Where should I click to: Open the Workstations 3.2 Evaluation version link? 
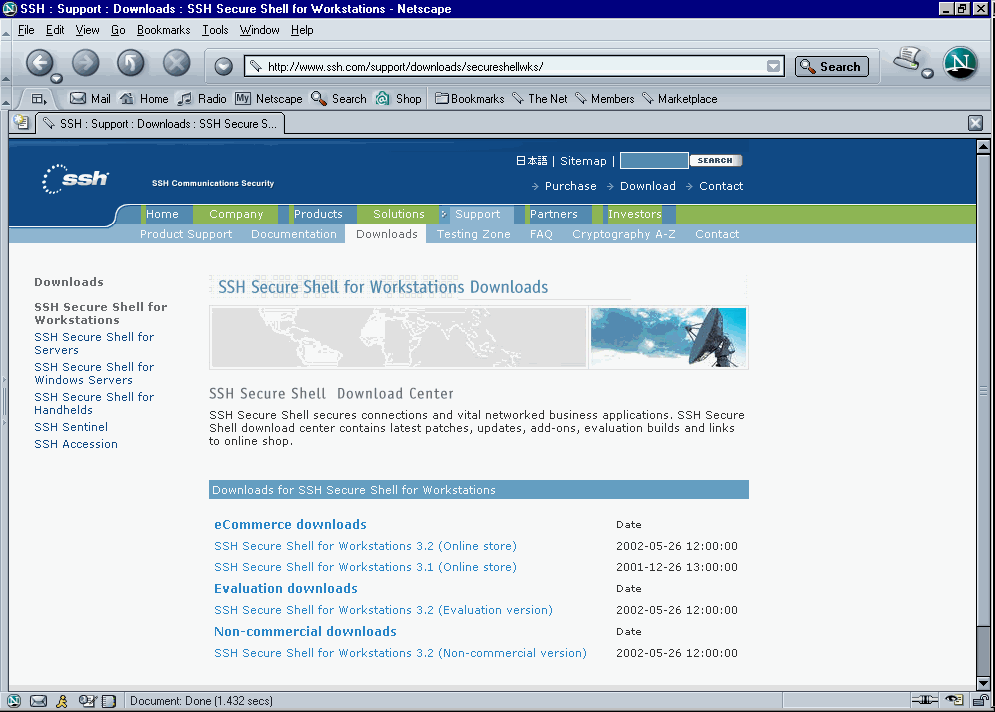coord(383,610)
